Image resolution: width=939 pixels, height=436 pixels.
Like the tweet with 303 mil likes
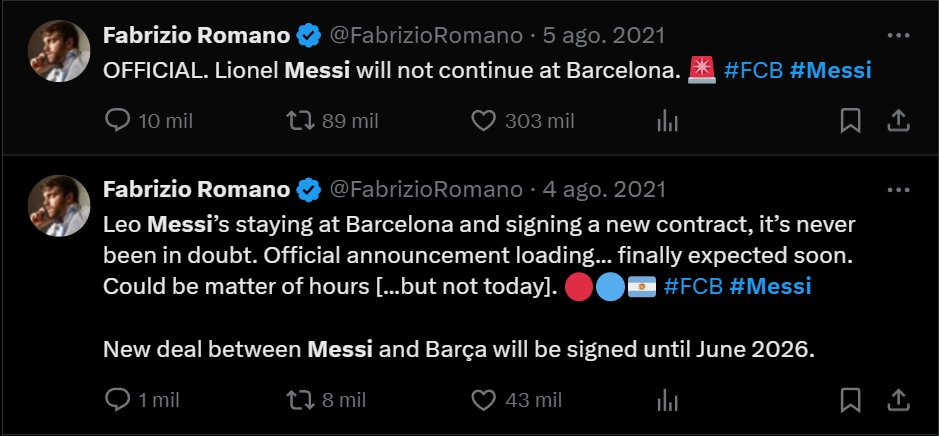coord(483,121)
